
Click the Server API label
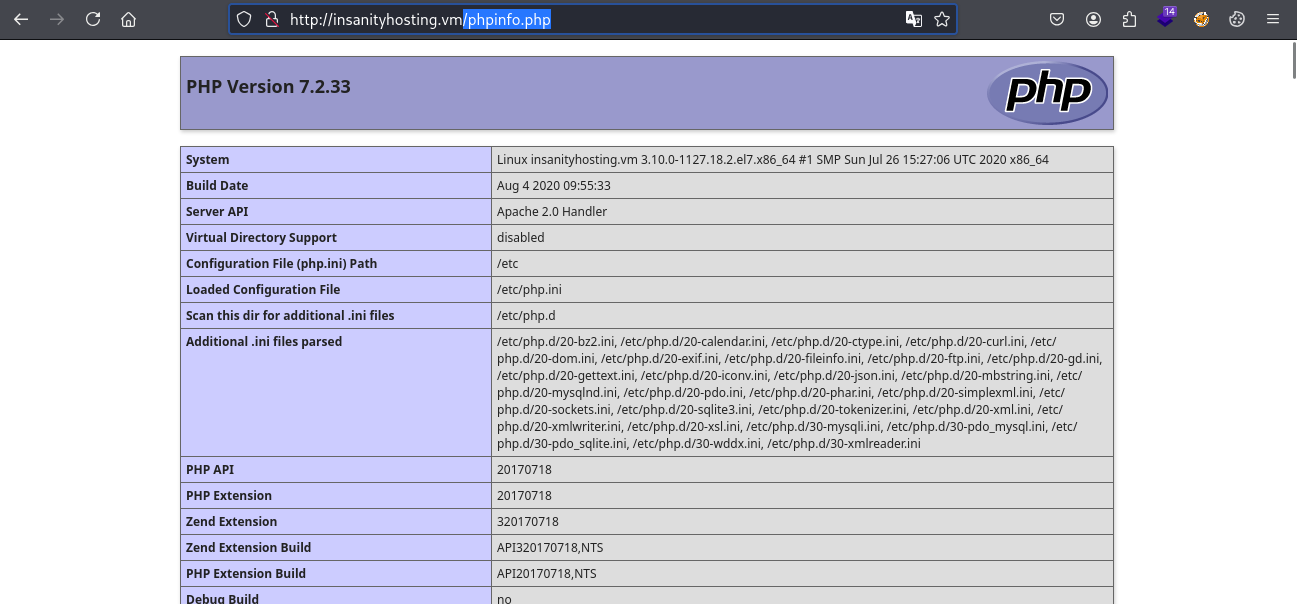[x=217, y=212]
